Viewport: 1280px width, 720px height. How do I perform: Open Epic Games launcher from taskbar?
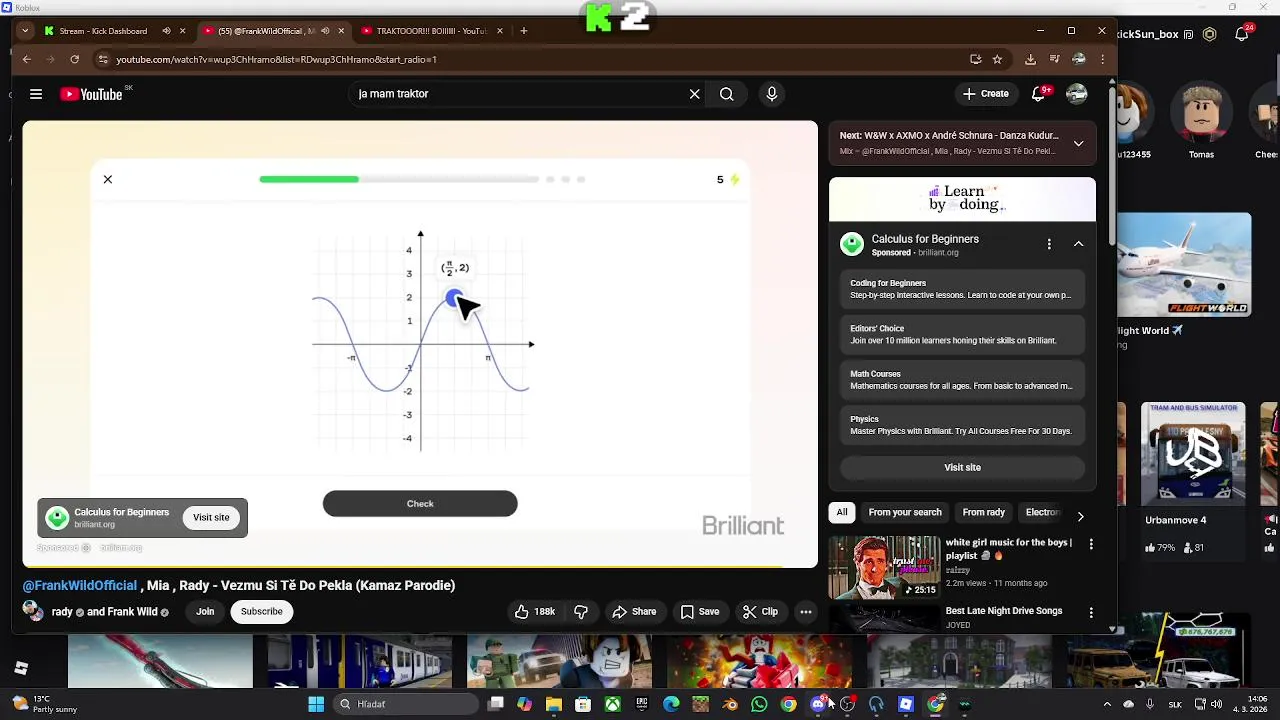[x=642, y=704]
